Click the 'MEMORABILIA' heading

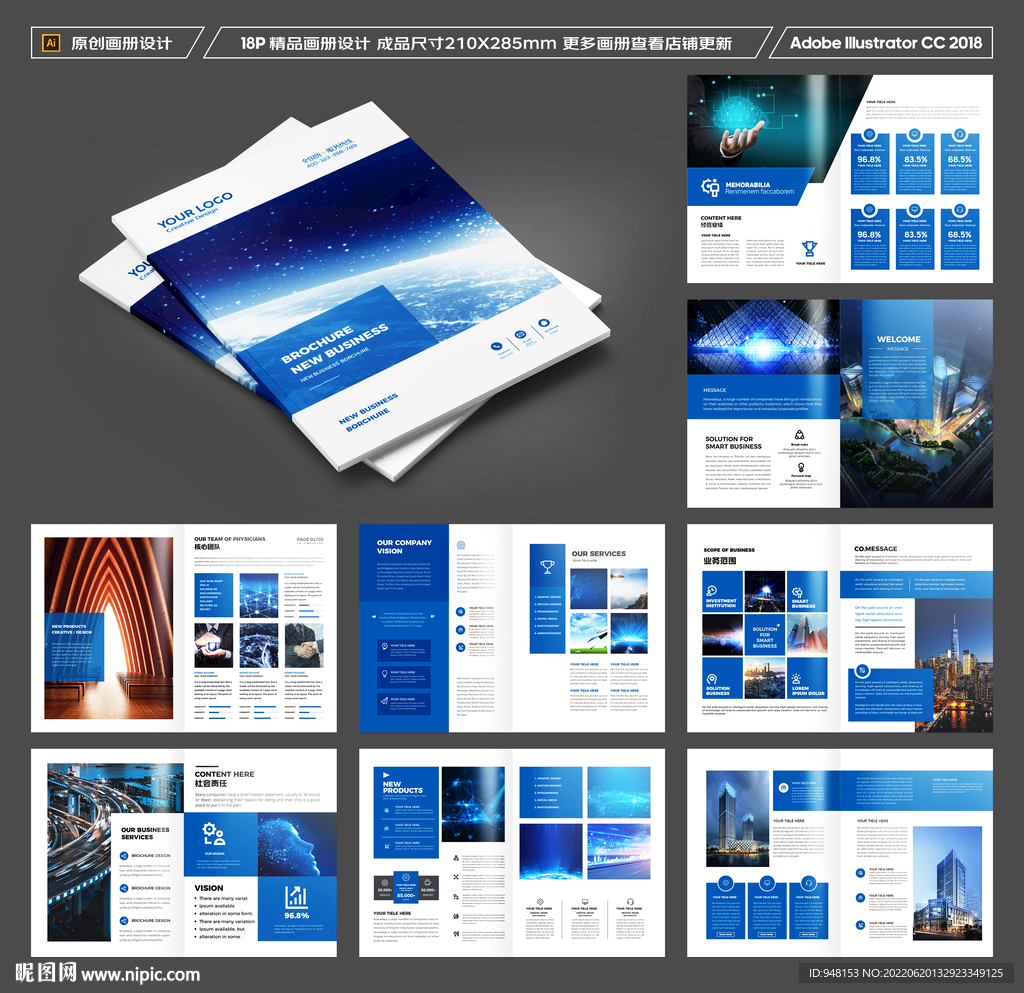[x=747, y=185]
